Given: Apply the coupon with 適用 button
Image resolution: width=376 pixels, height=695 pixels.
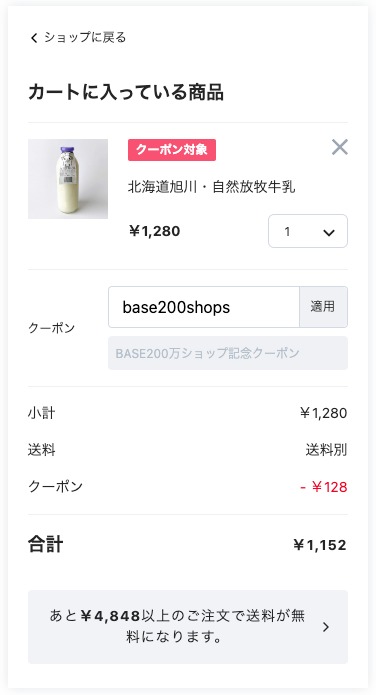Looking at the screenshot, I should (324, 307).
